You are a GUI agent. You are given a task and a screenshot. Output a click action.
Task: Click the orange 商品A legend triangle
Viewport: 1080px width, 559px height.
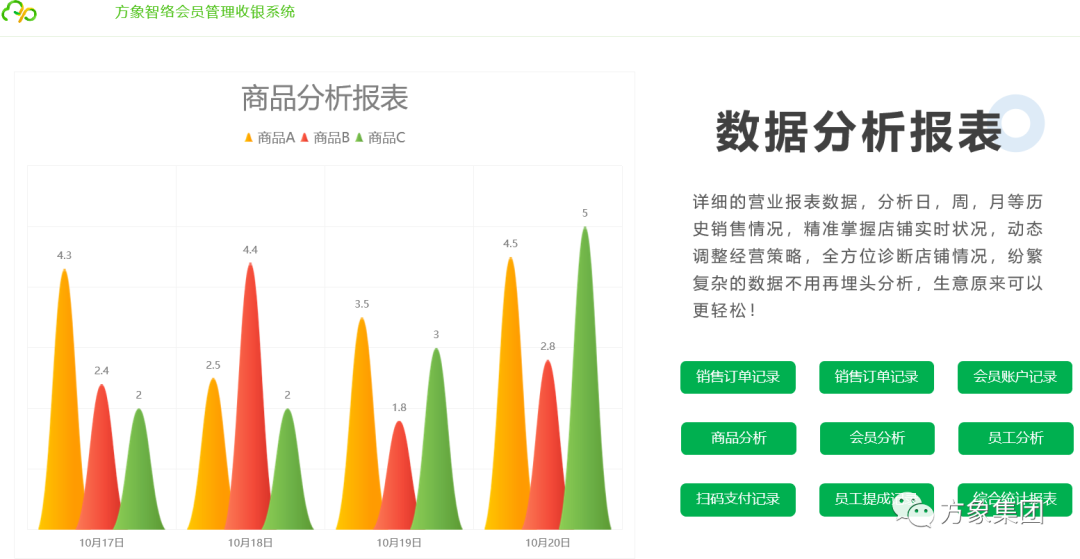(249, 138)
